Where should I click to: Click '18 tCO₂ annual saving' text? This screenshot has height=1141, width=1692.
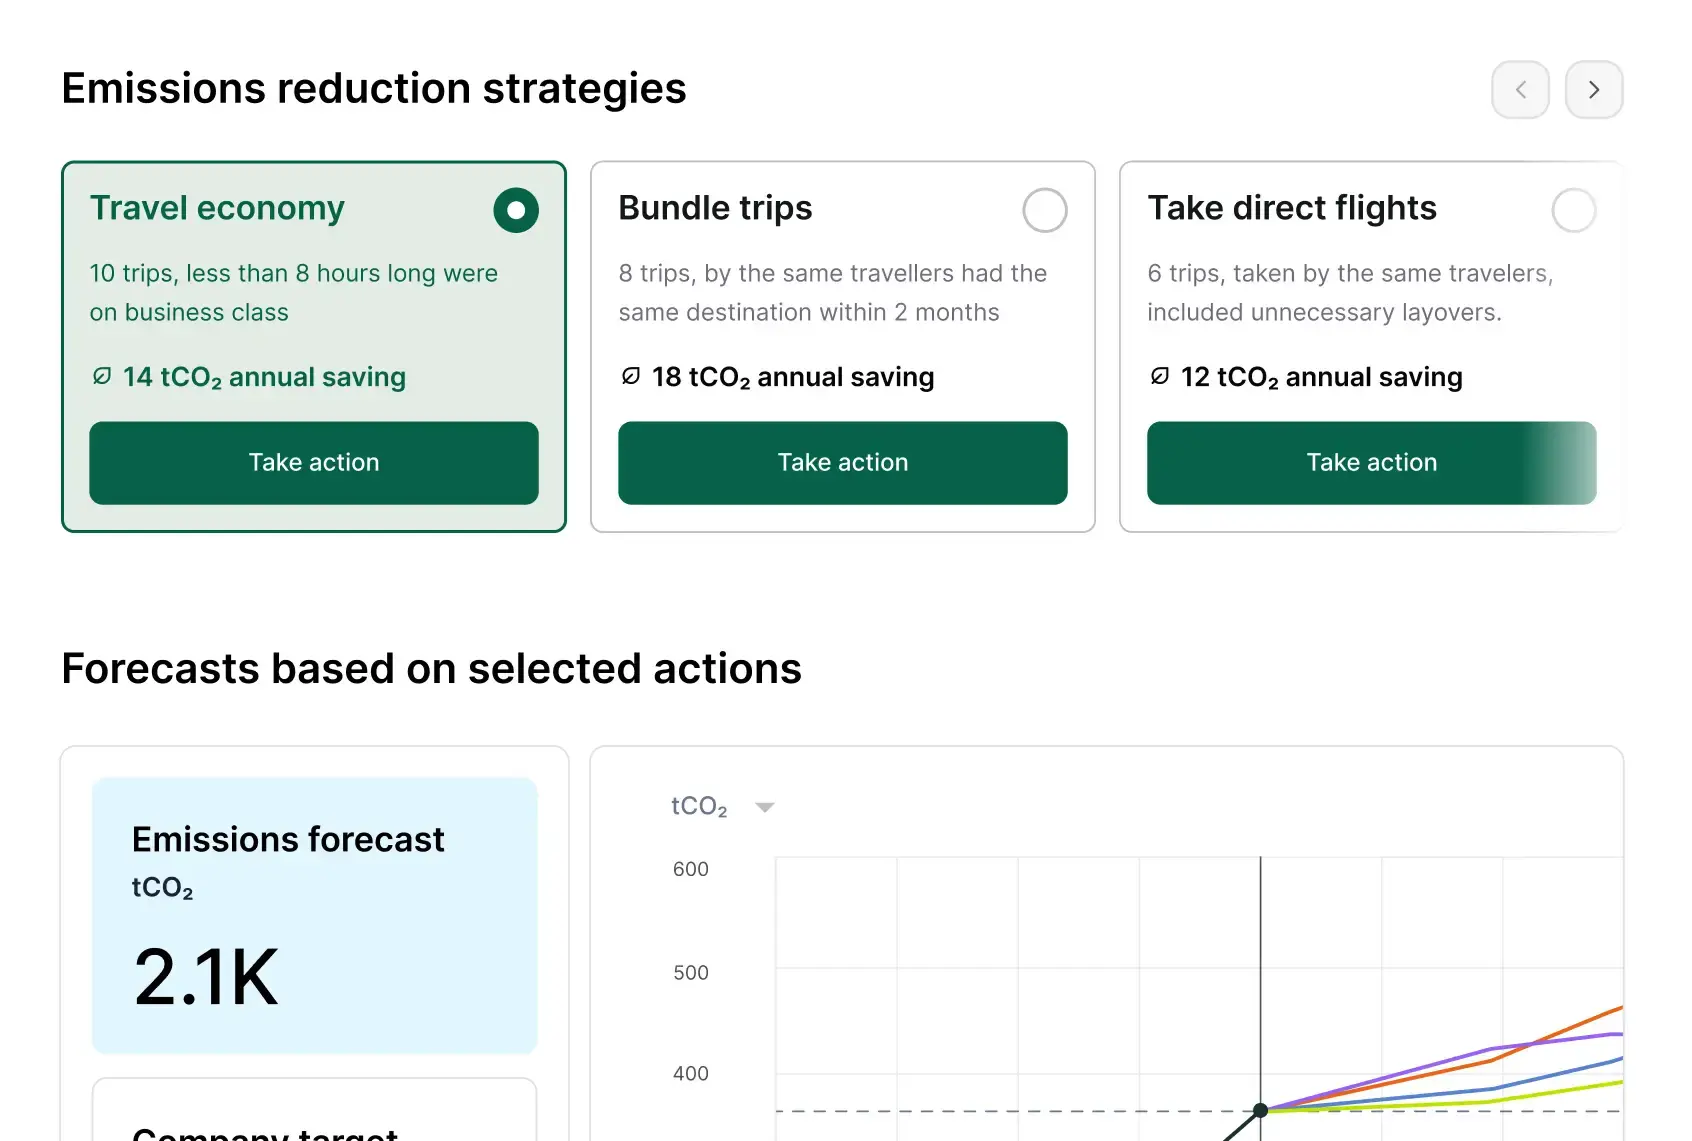pyautogui.click(x=793, y=377)
